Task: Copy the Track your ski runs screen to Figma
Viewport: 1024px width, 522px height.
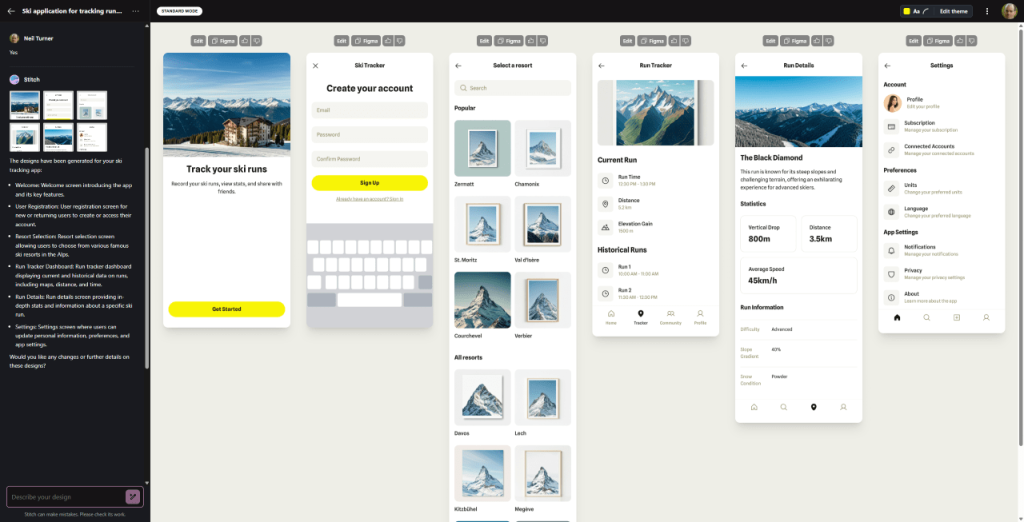Action: click(223, 41)
